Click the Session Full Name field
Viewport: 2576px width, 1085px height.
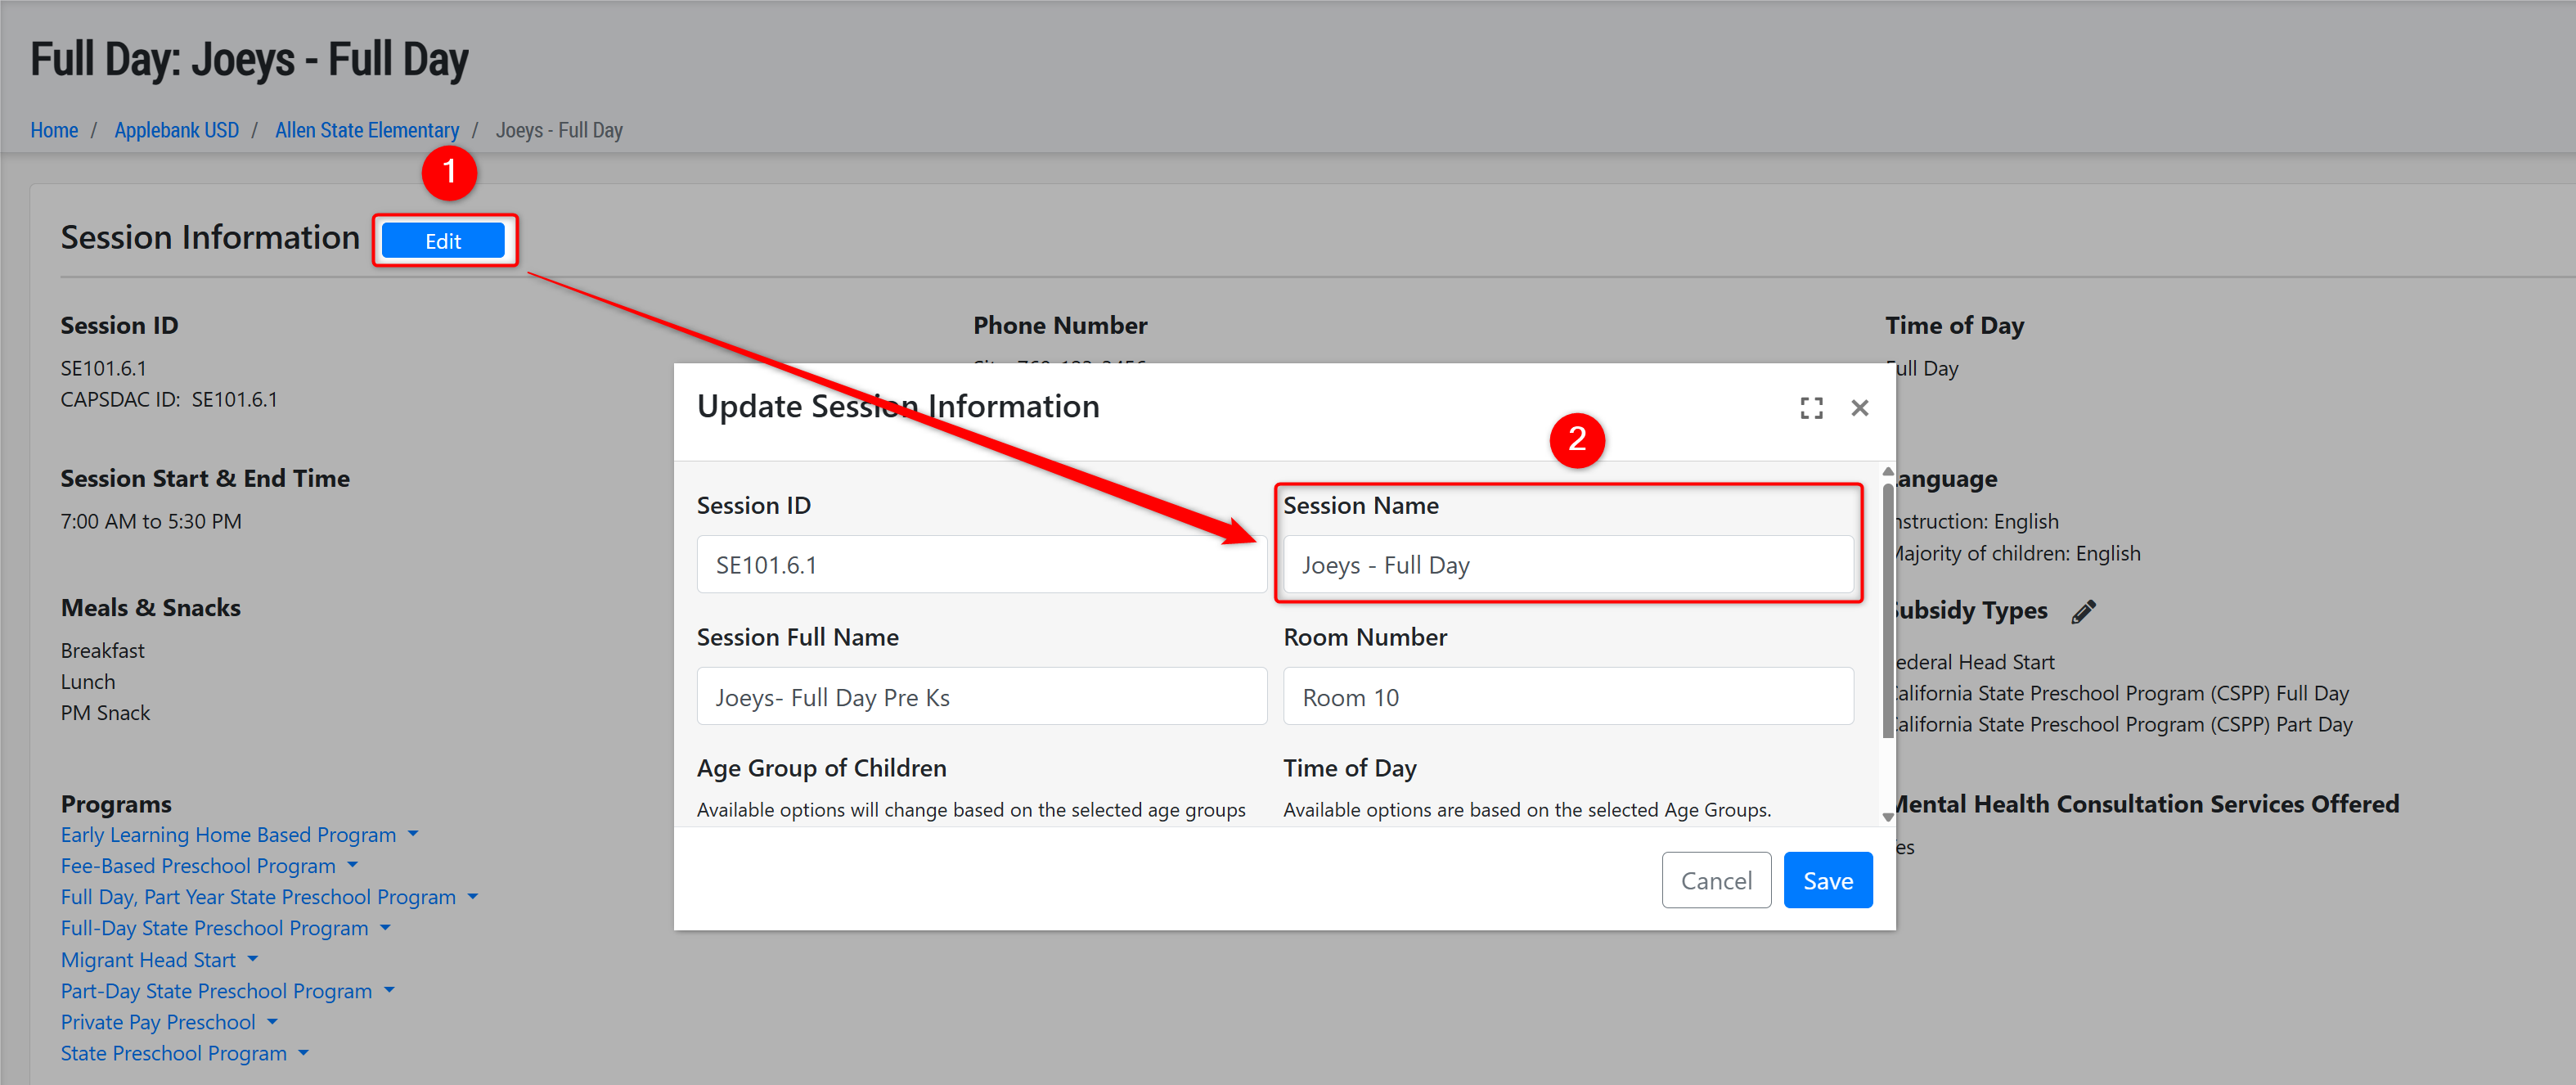point(980,697)
